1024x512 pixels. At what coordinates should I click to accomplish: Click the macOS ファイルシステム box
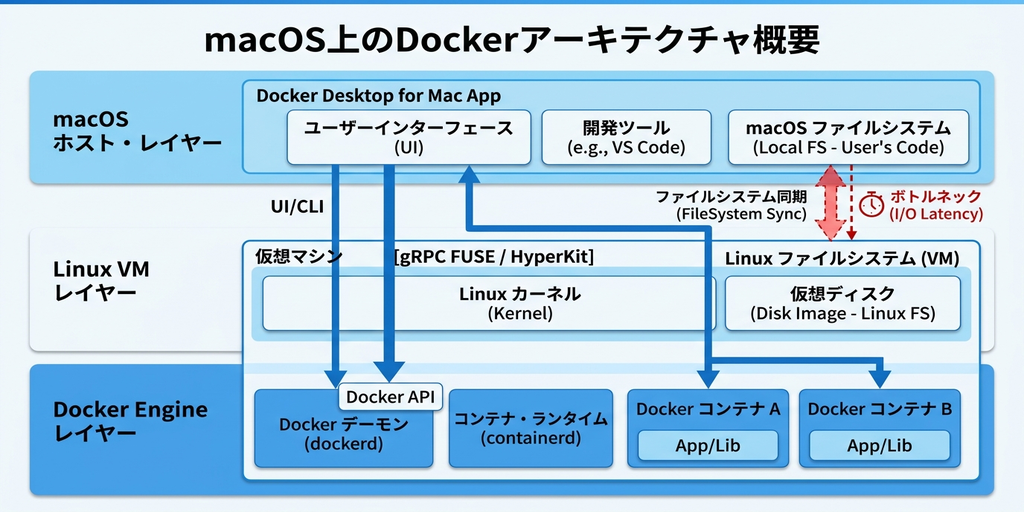[848, 137]
